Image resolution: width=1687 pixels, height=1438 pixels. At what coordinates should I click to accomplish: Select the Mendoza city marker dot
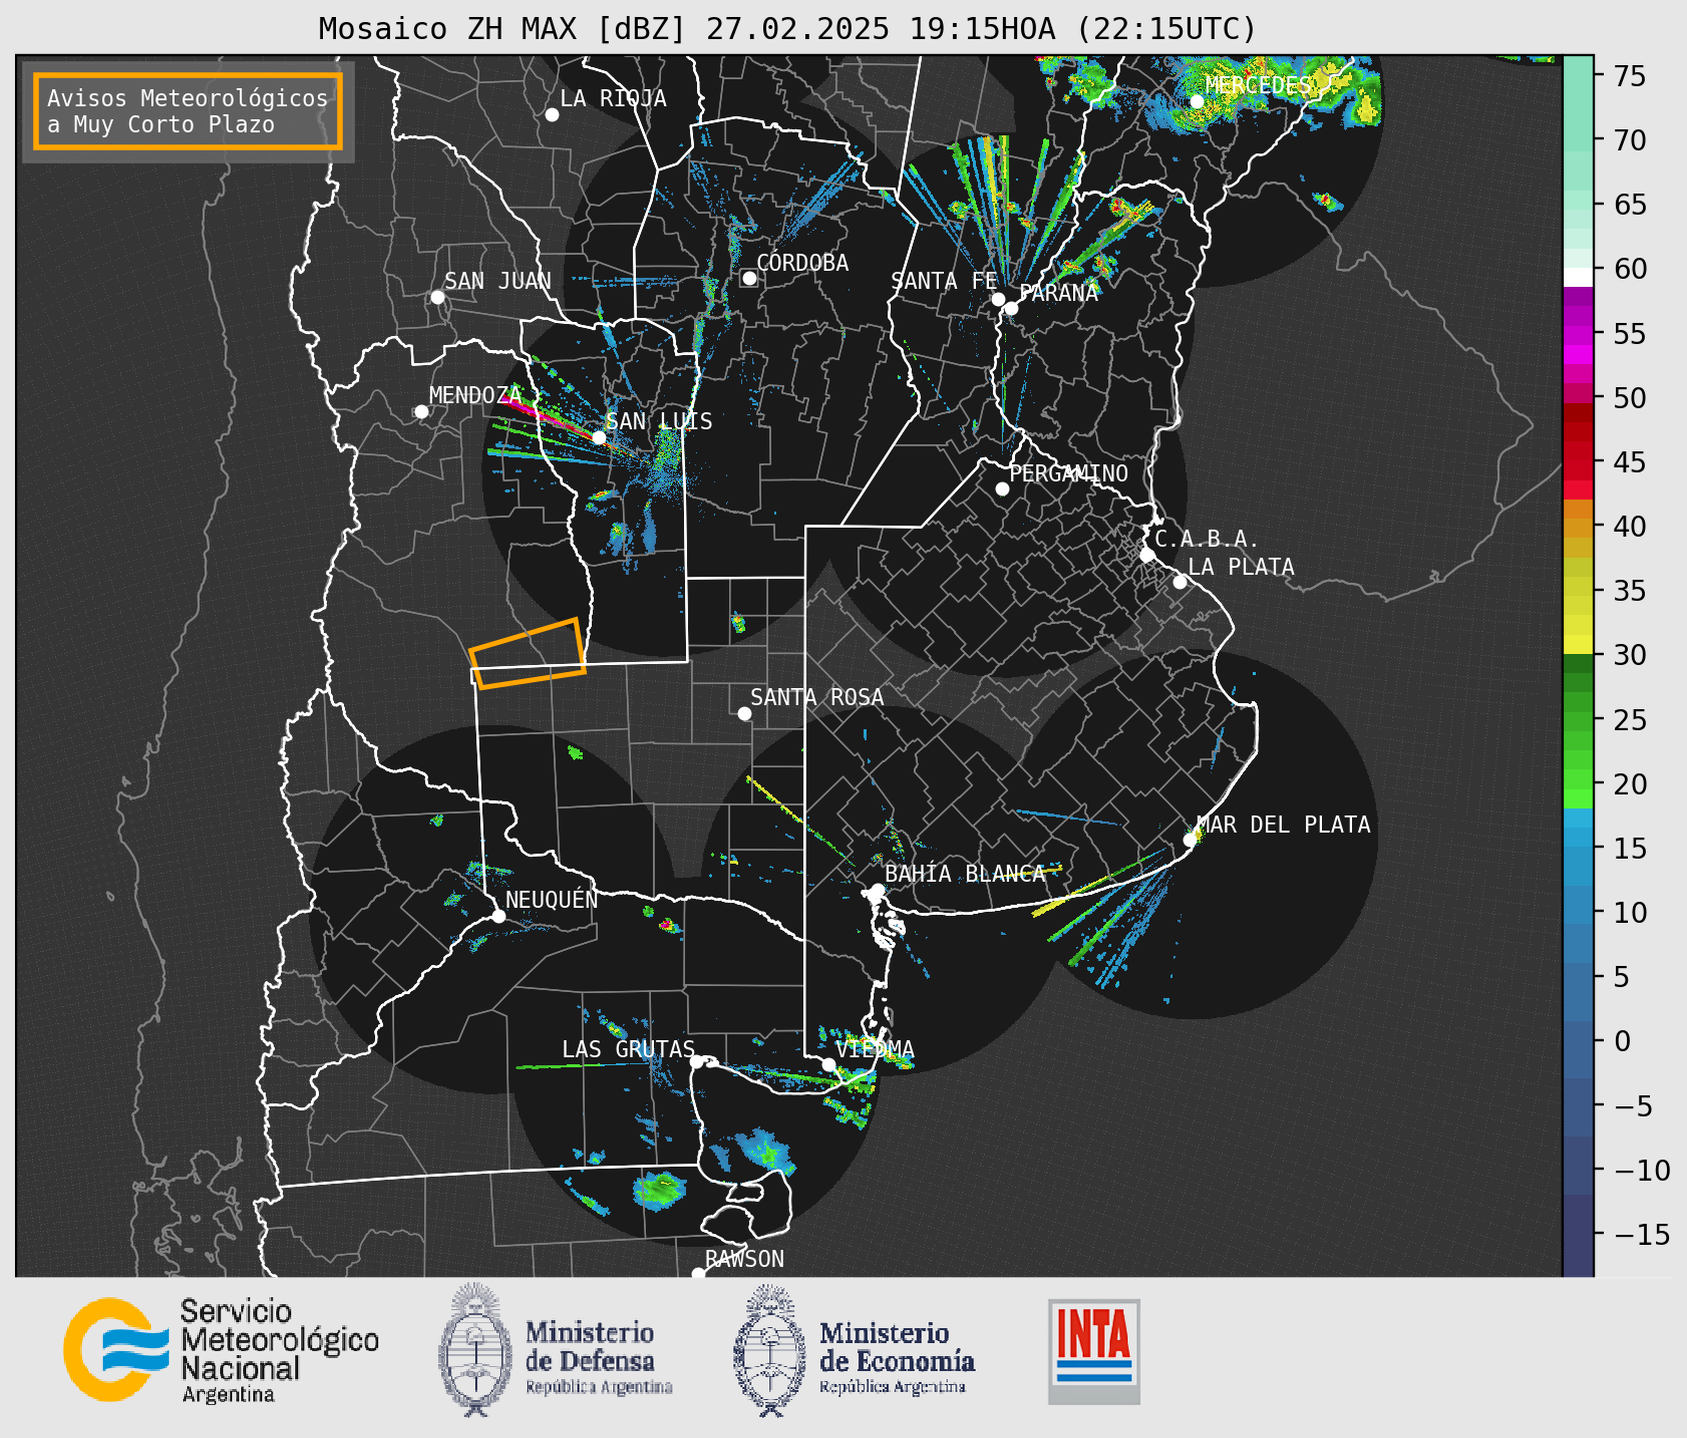point(422,412)
